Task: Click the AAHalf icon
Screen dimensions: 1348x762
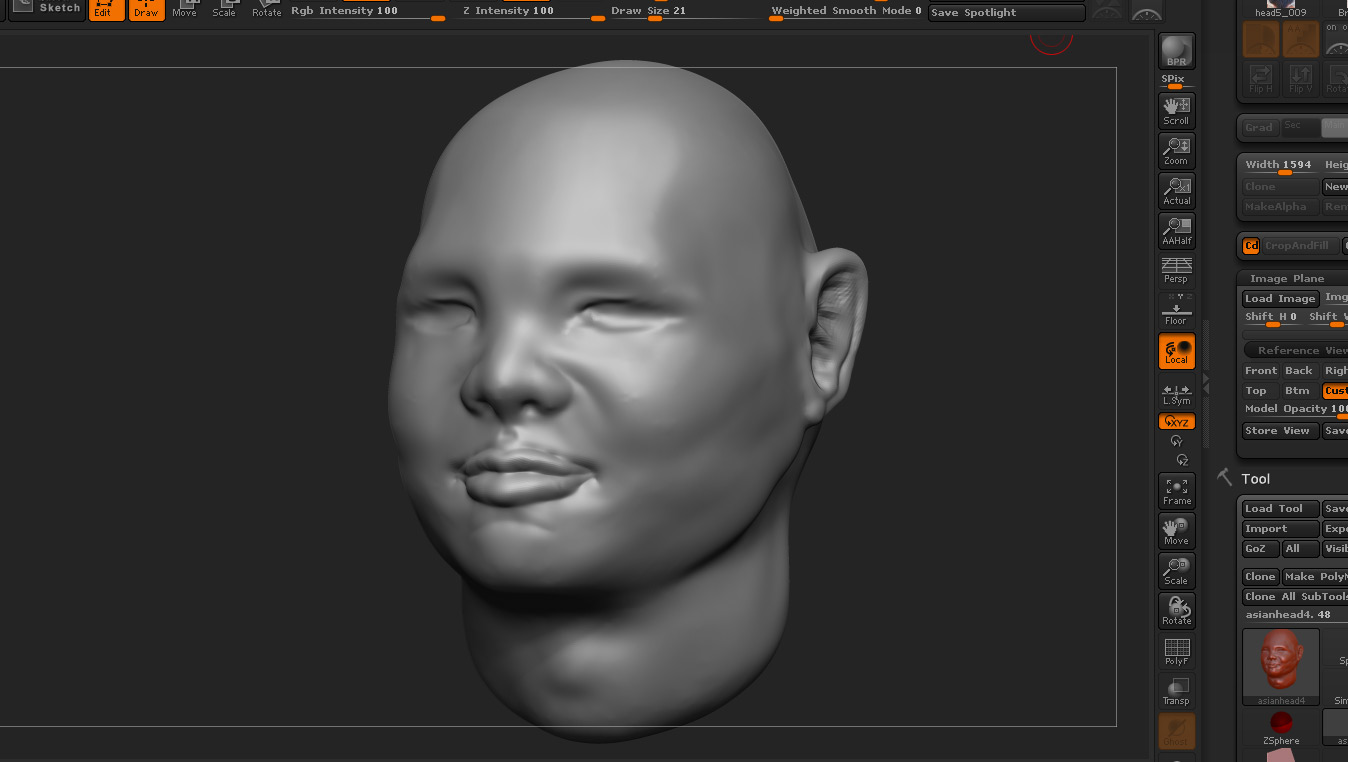Action: 1176,231
